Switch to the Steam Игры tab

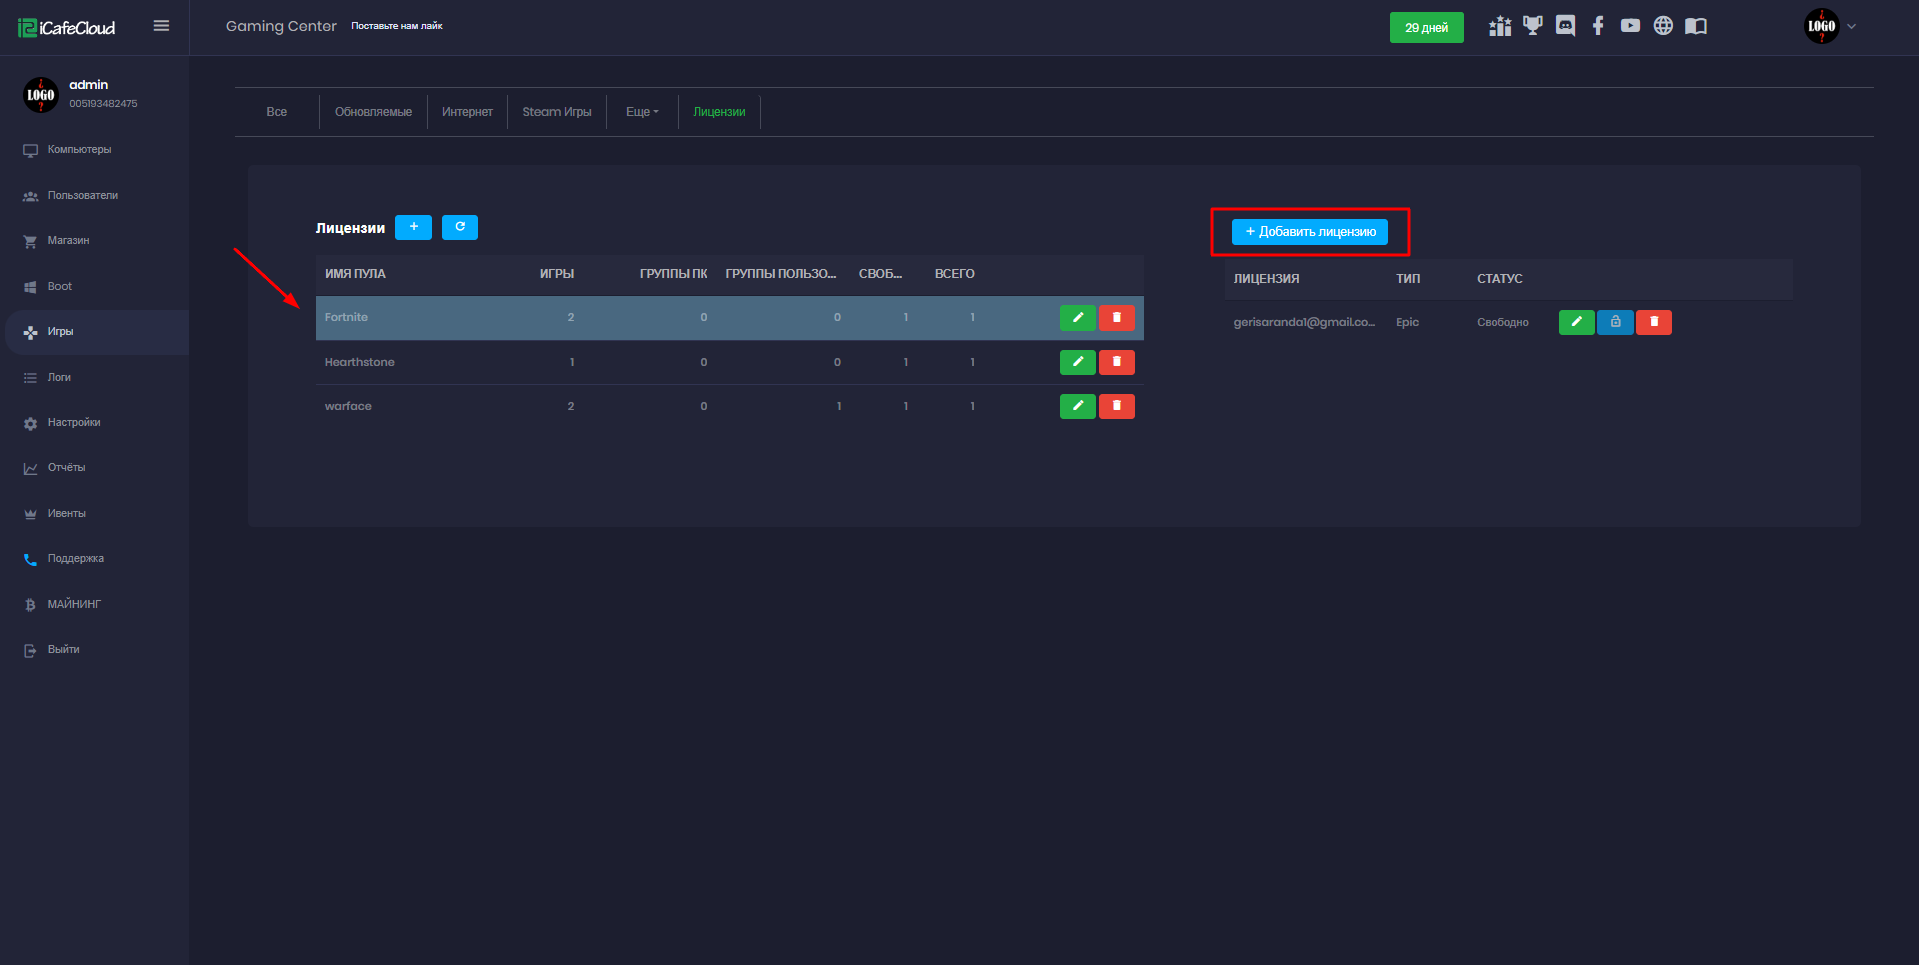(x=557, y=112)
